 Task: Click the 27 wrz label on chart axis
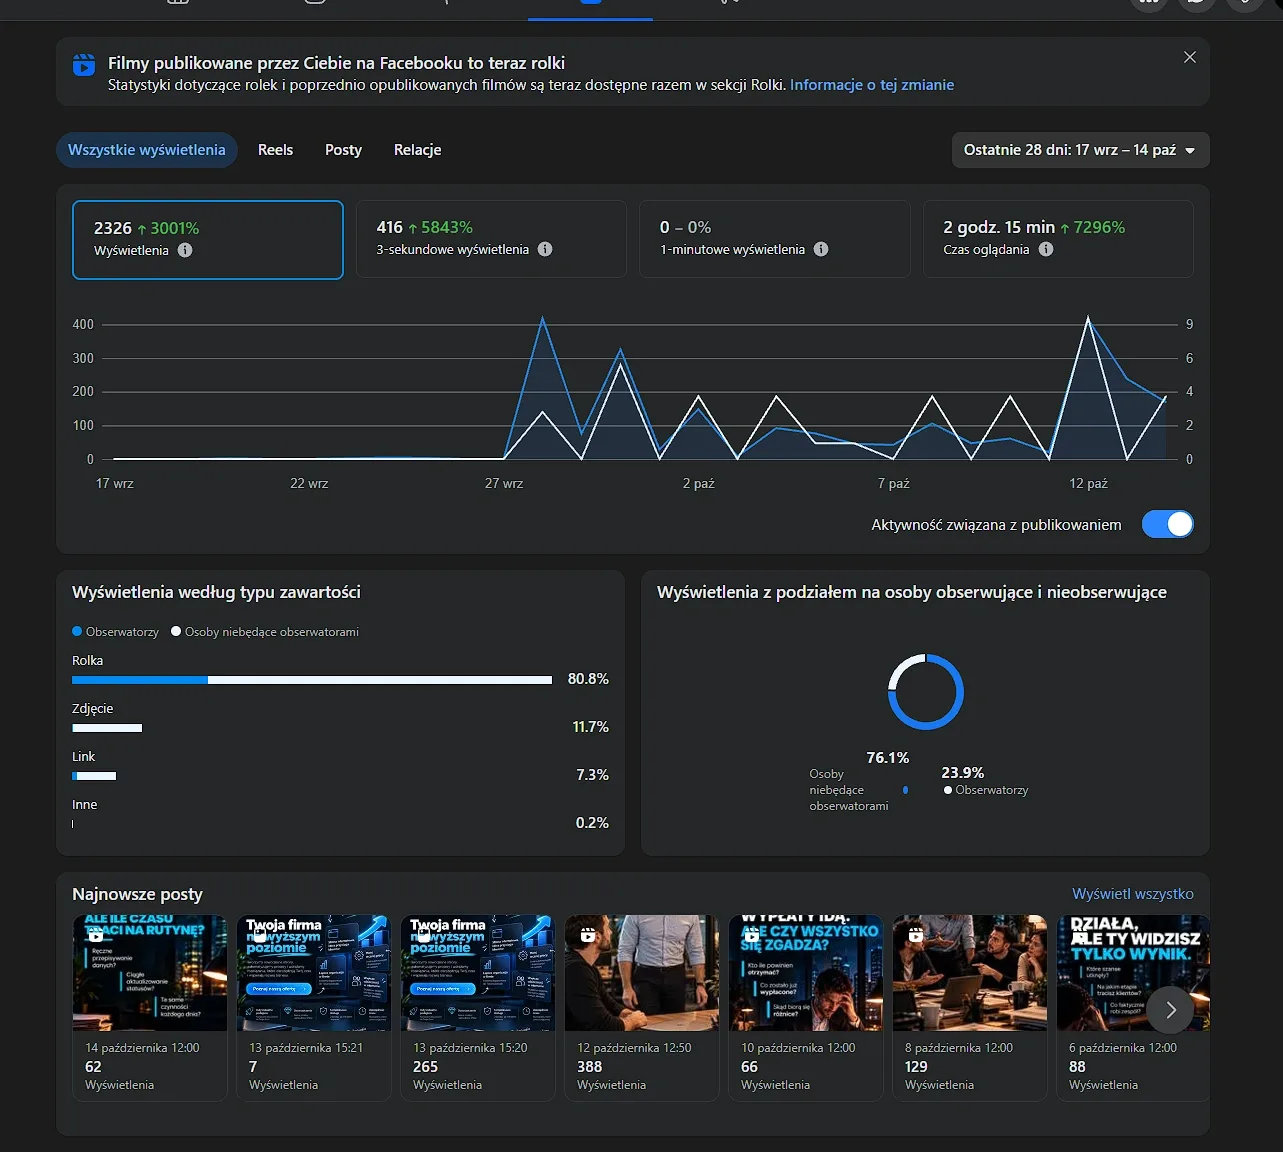[504, 483]
